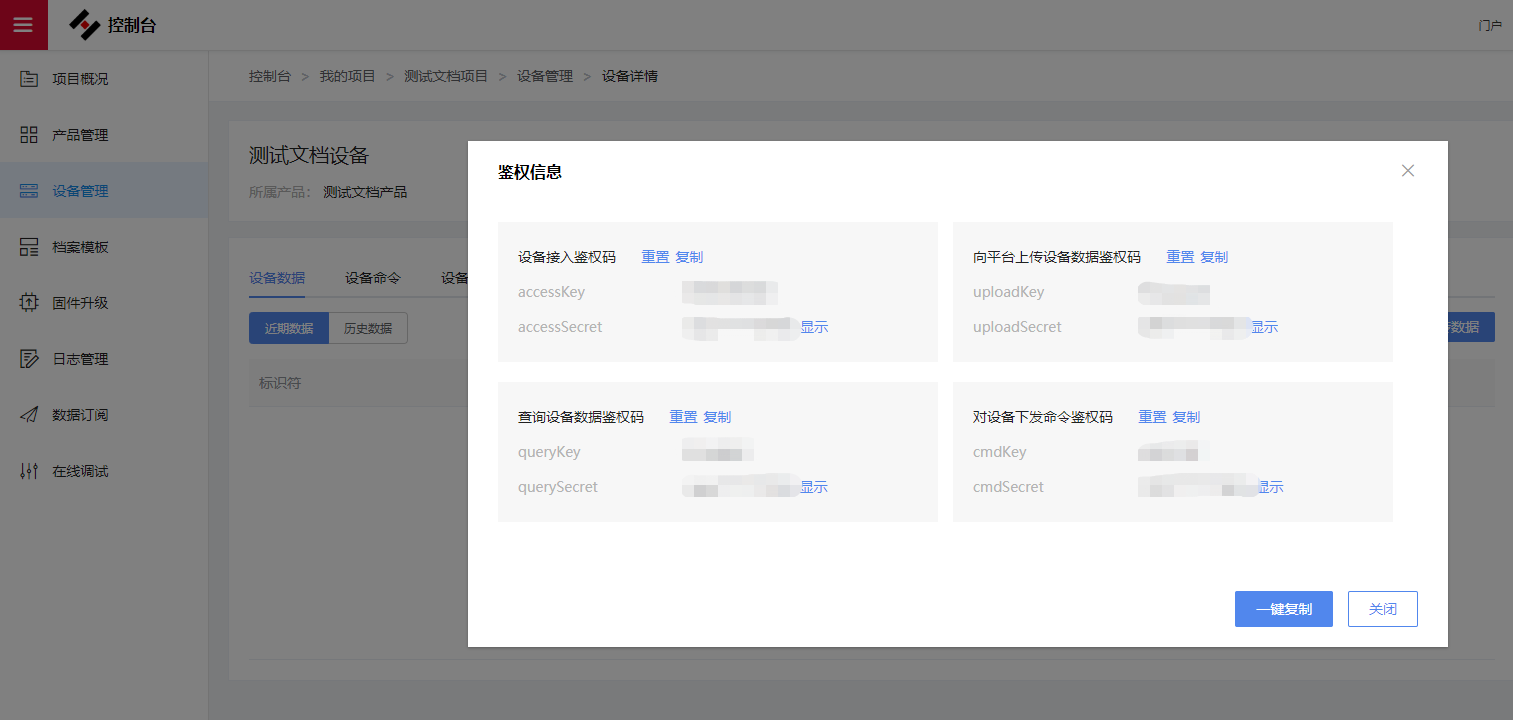Show the cmdSecret value
This screenshot has width=1513, height=720.
[1270, 487]
